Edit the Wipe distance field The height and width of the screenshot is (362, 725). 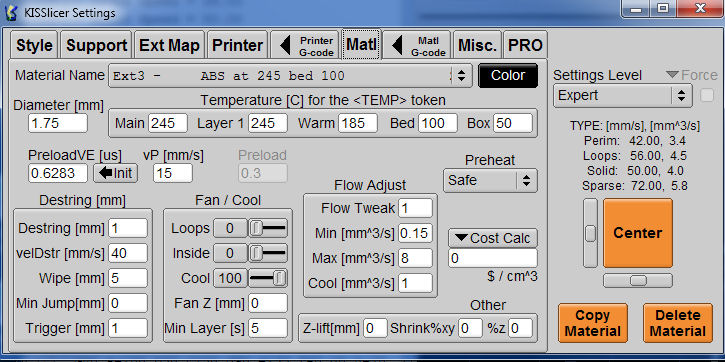click(128, 278)
